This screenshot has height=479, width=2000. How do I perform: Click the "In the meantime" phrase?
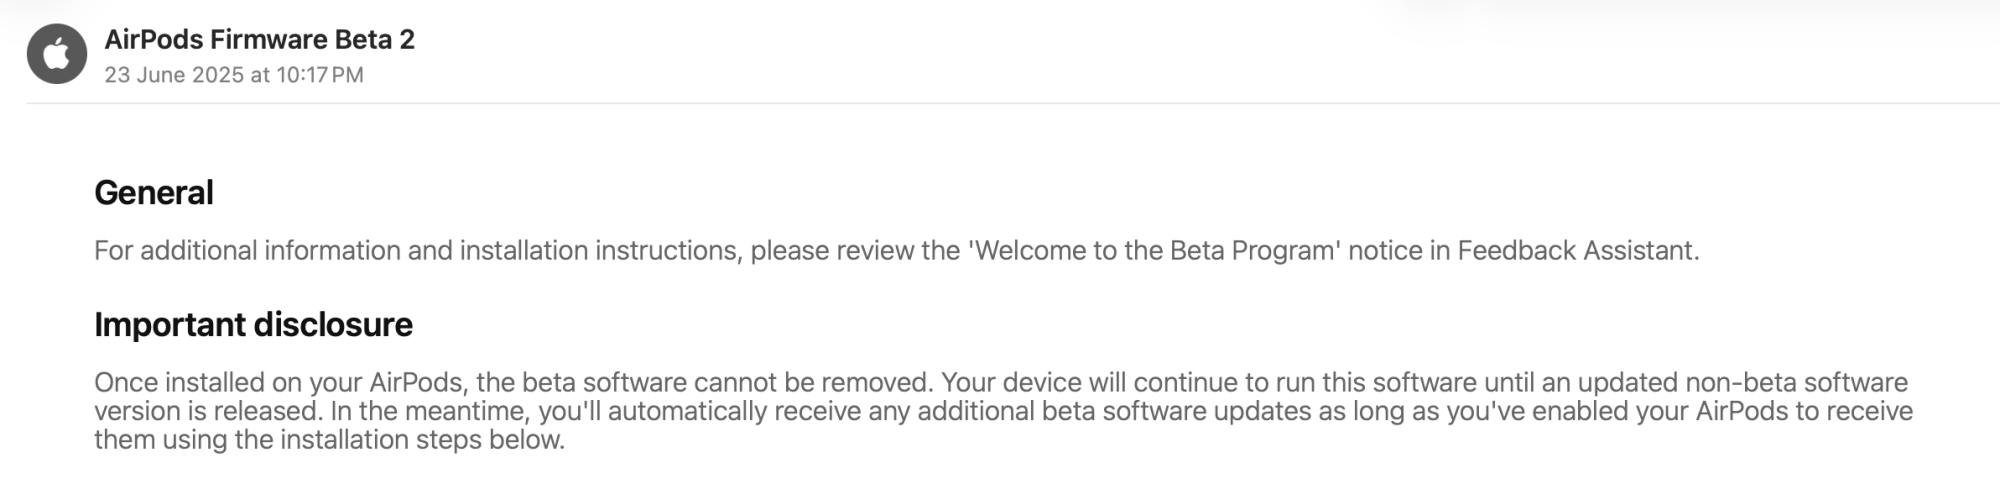tap(429, 411)
